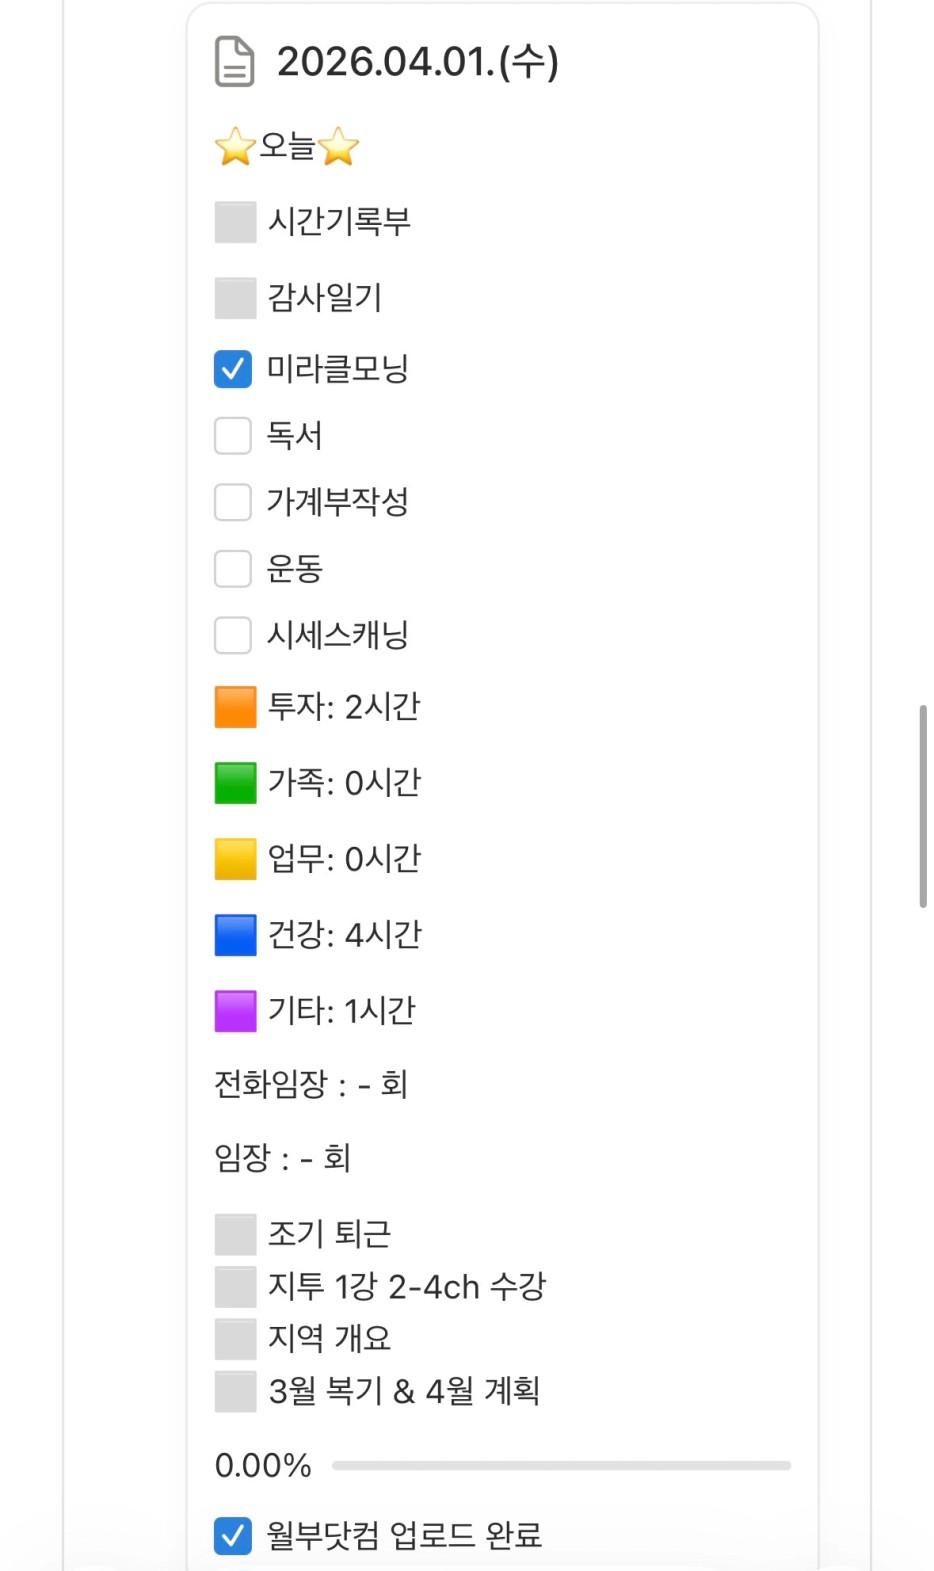Click the page document icon beside the date title
This screenshot has height=1571, width=934.
point(235,62)
